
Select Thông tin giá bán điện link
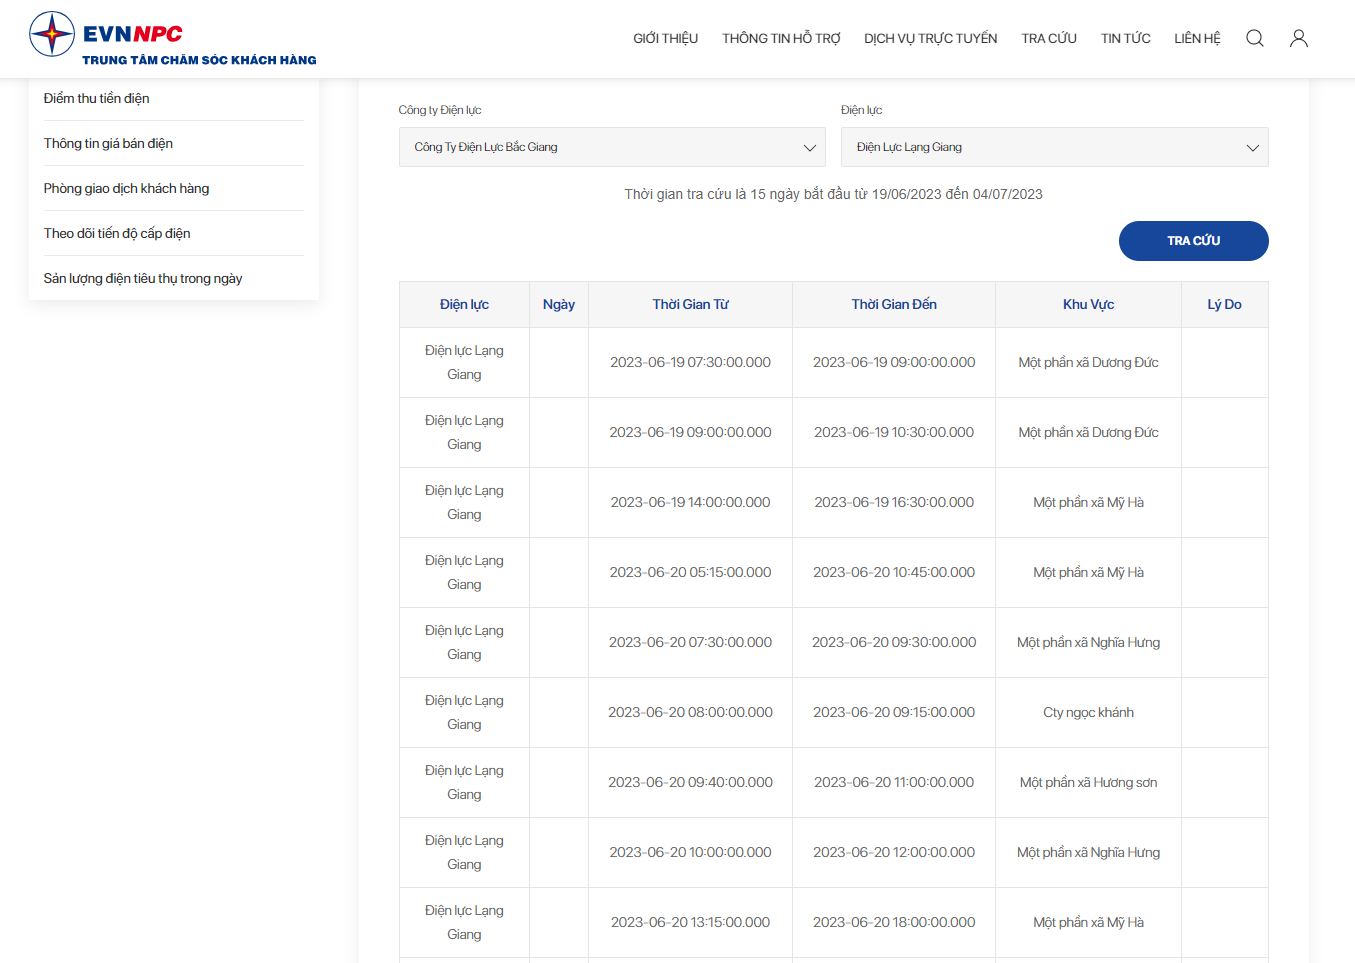tap(108, 143)
